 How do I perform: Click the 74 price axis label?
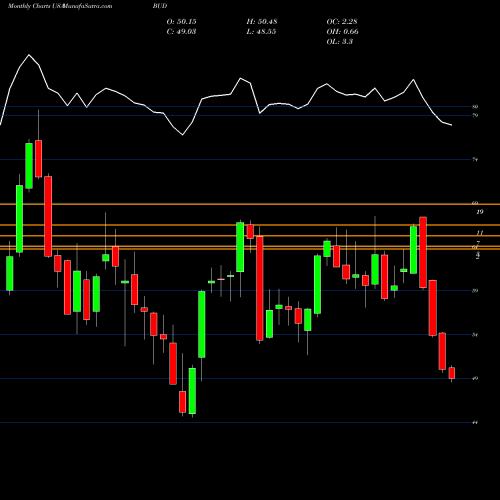[x=475, y=159]
